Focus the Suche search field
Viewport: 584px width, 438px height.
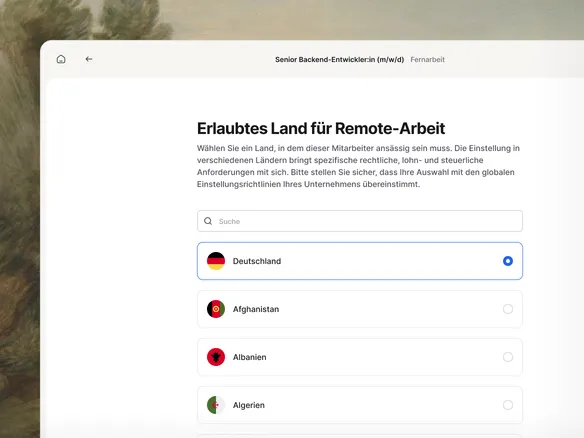pyautogui.click(x=360, y=221)
